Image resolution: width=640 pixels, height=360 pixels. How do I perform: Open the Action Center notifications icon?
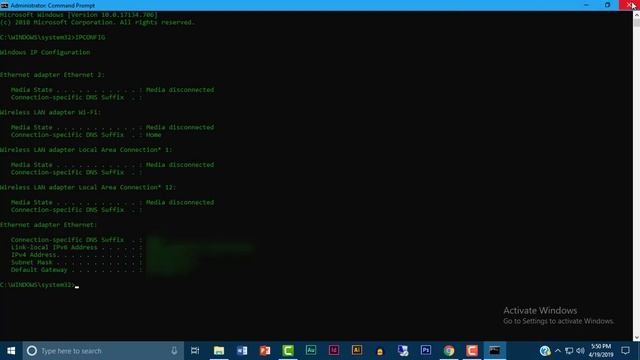click(x=625, y=351)
